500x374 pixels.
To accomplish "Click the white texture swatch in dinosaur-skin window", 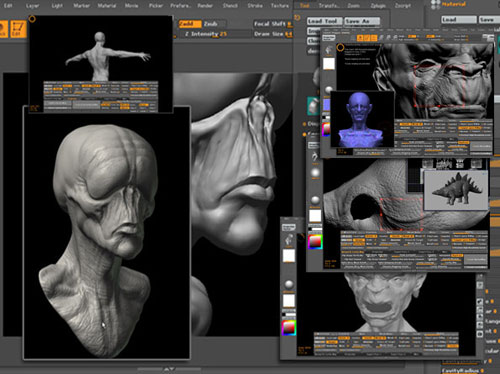I will tap(315, 216).
